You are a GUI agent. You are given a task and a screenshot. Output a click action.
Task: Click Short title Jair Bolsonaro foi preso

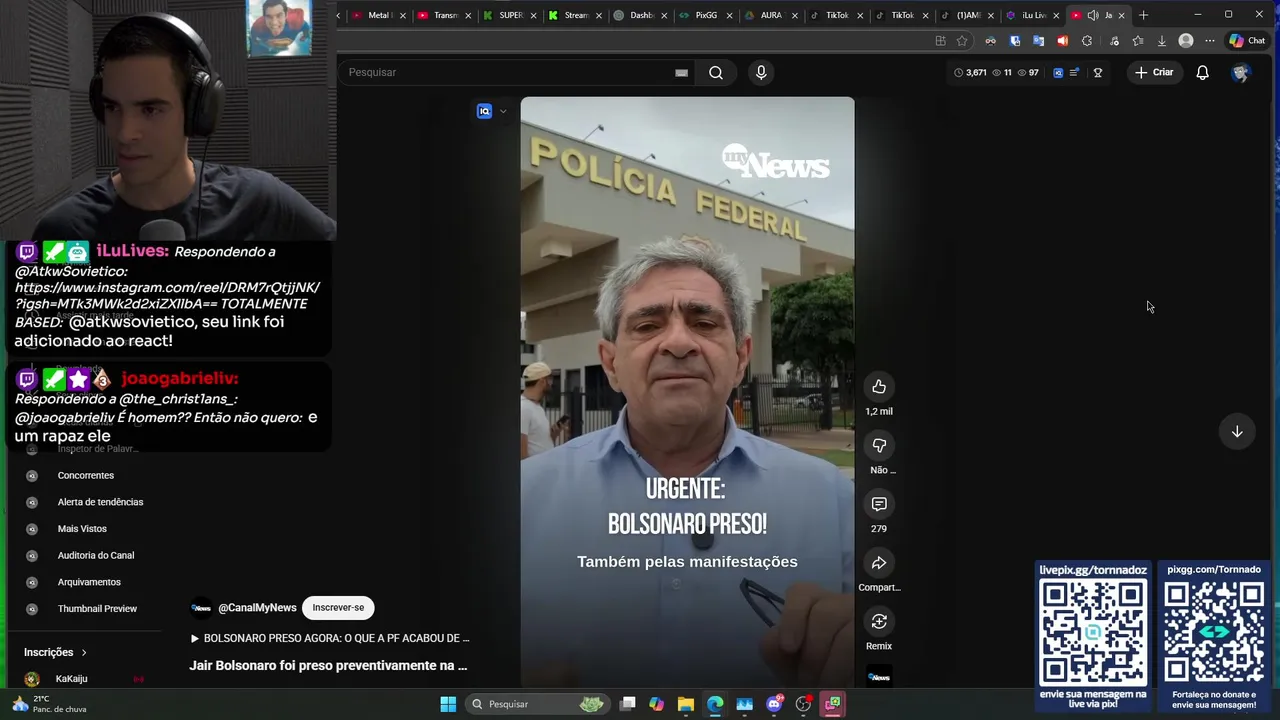click(x=328, y=665)
